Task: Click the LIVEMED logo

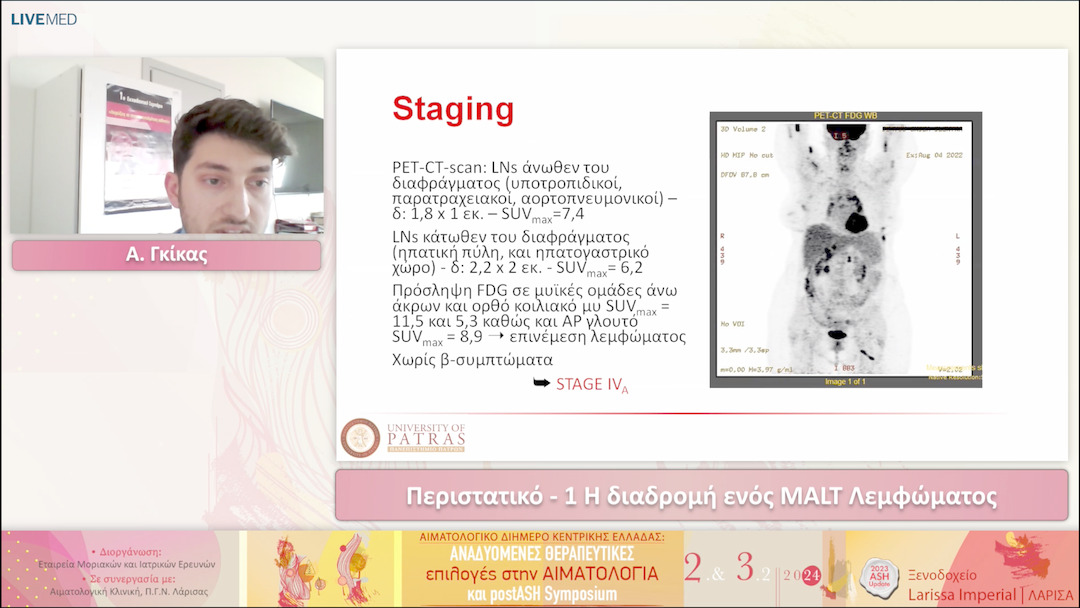Action: (x=43, y=19)
